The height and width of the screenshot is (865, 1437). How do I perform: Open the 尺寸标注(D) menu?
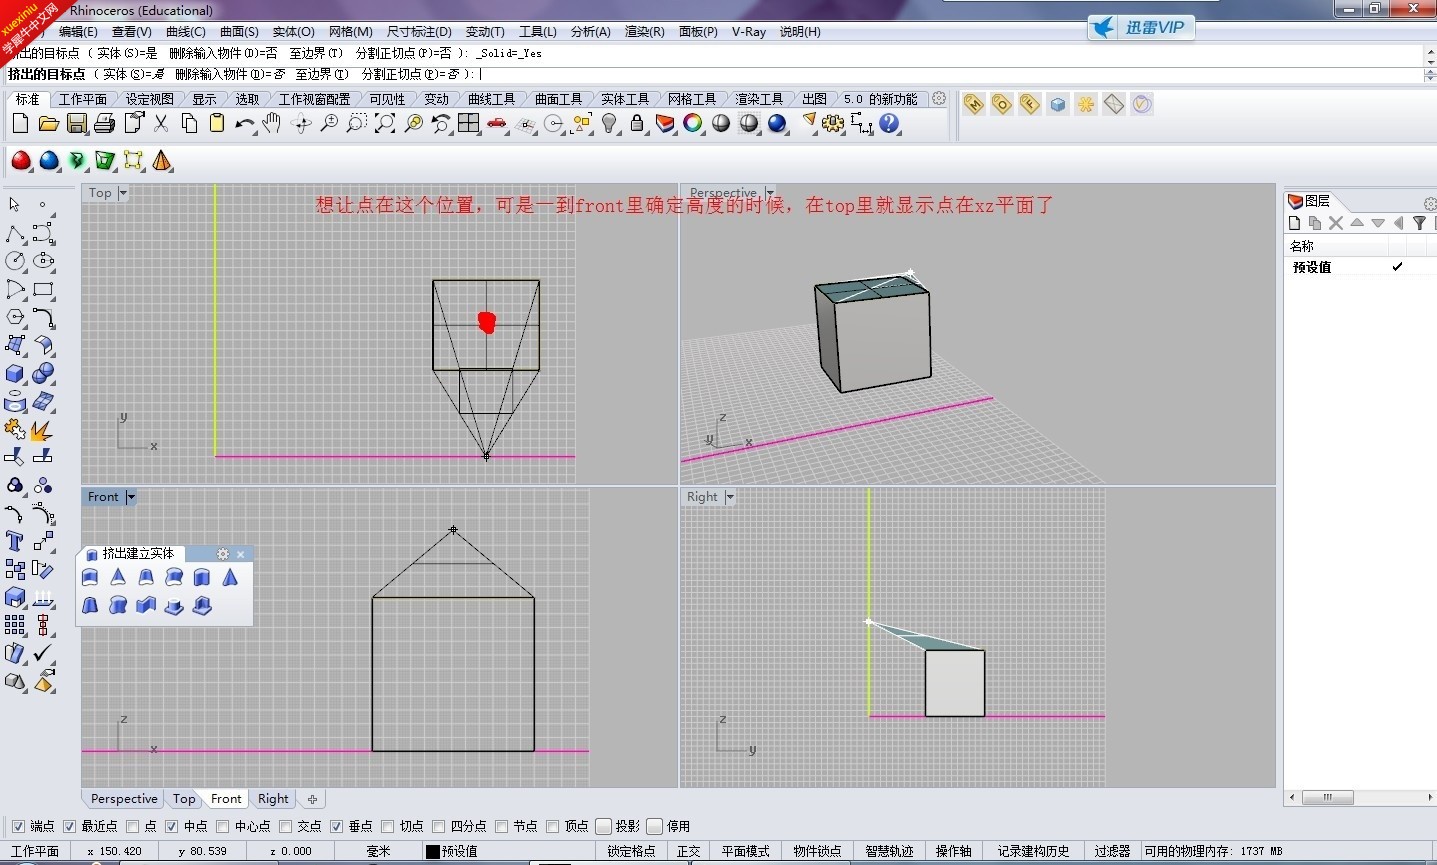(x=419, y=32)
